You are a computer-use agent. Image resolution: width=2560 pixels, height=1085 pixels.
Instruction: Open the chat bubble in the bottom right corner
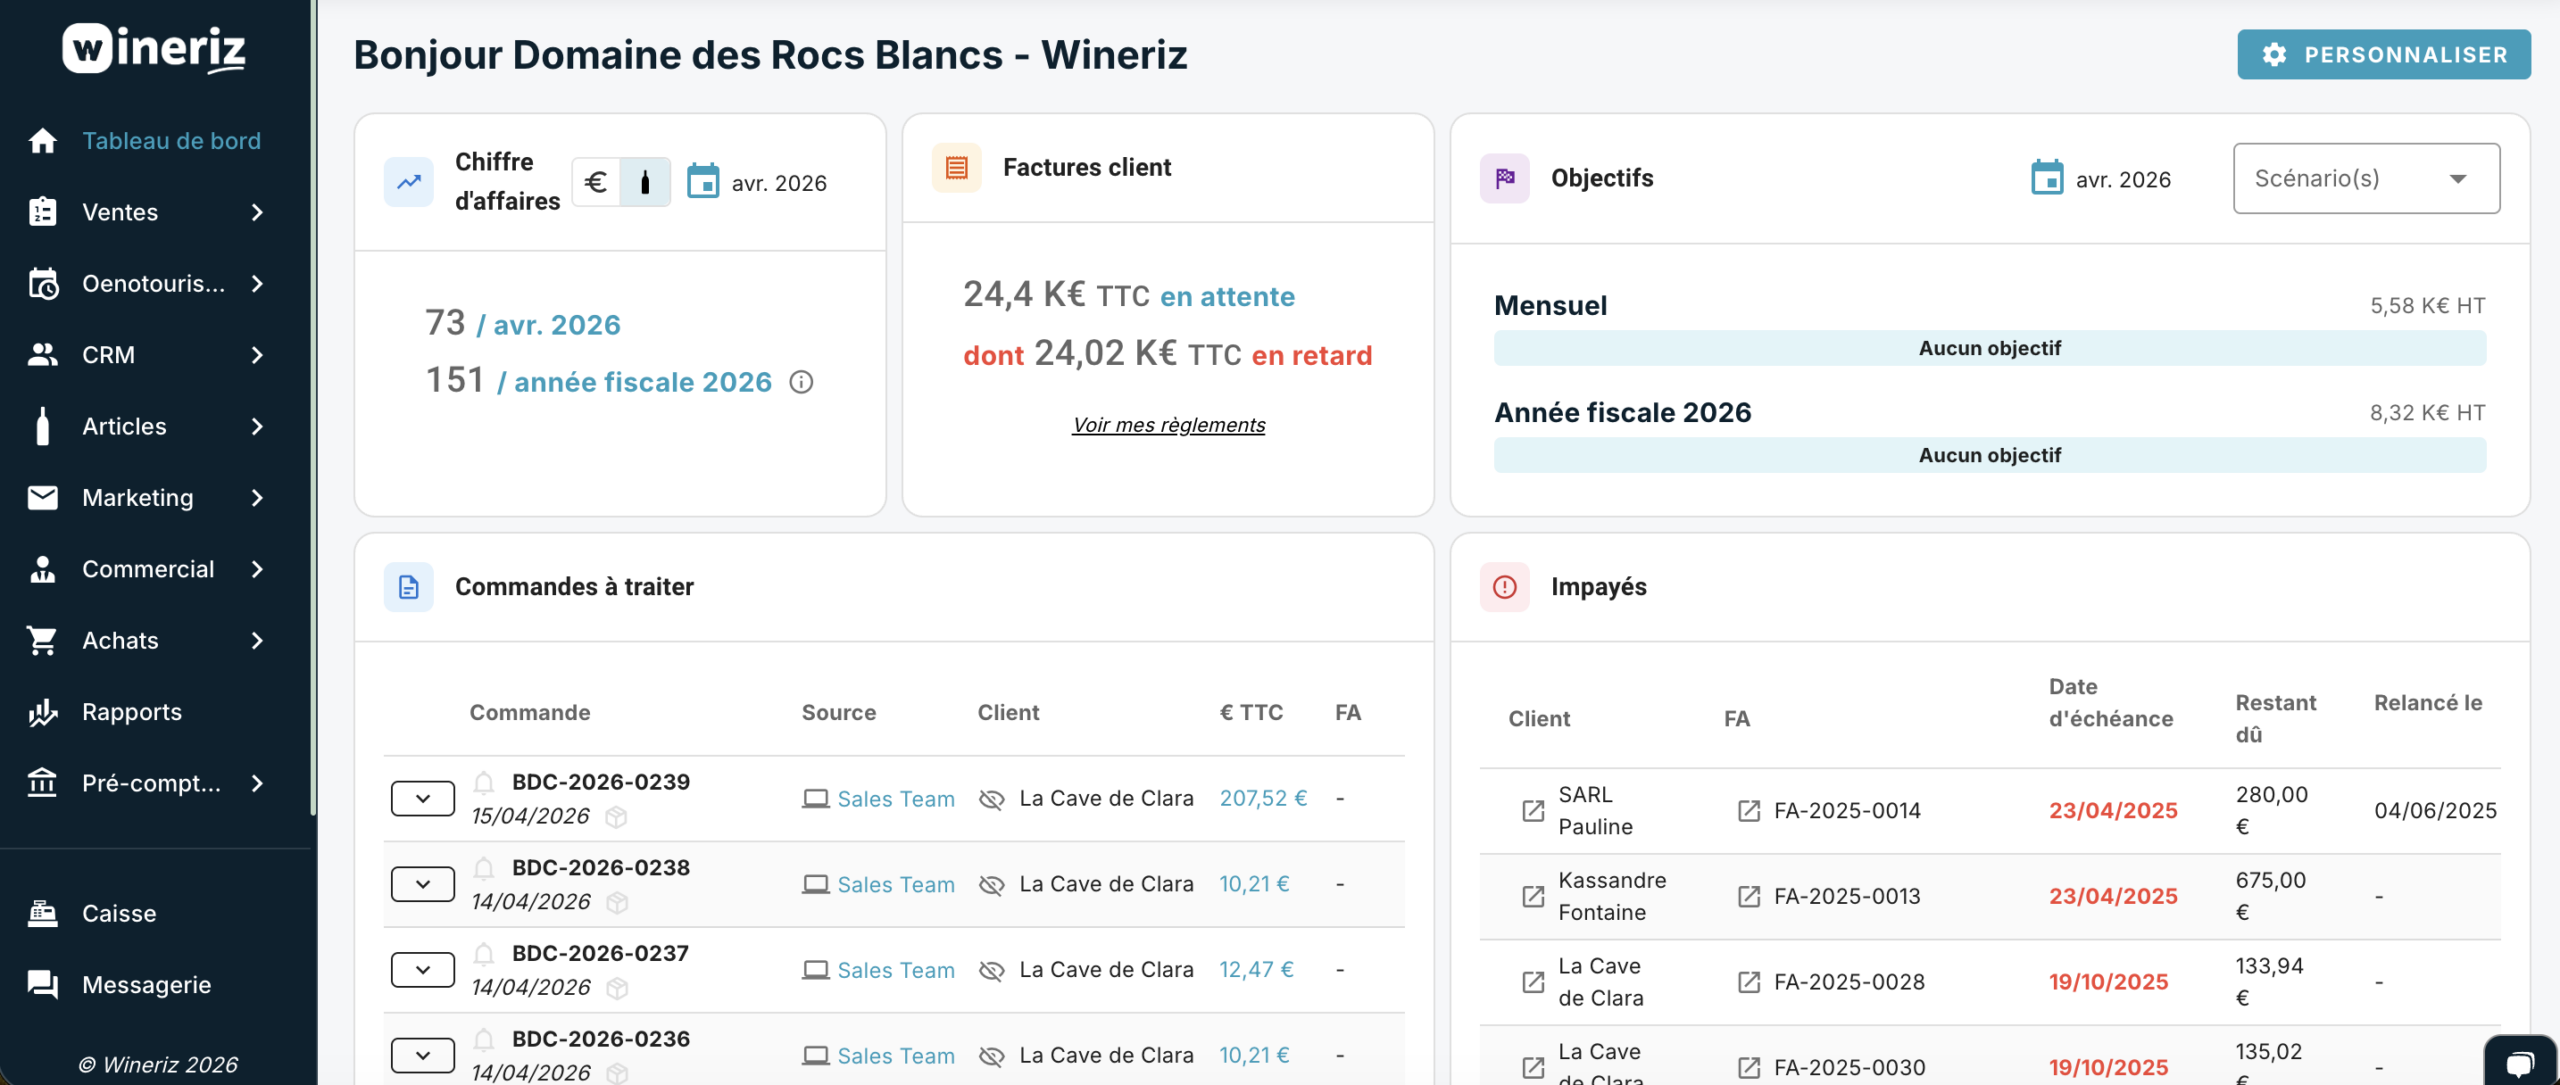[x=2521, y=1063]
